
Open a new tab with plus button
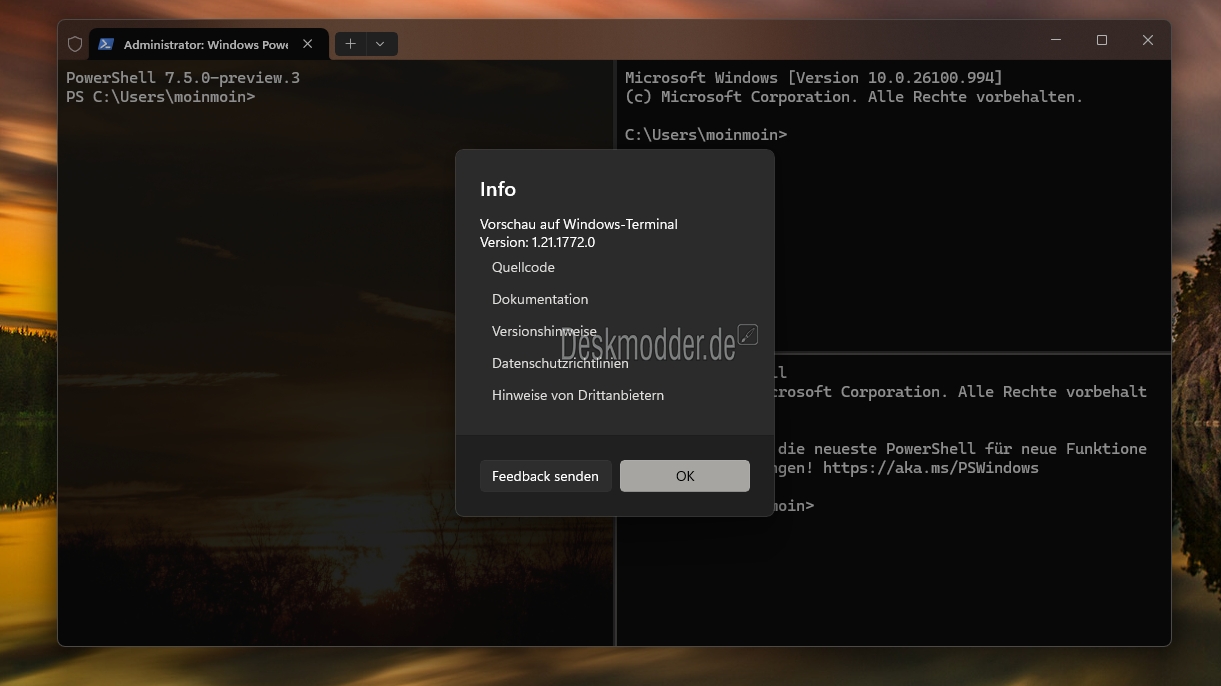350,44
